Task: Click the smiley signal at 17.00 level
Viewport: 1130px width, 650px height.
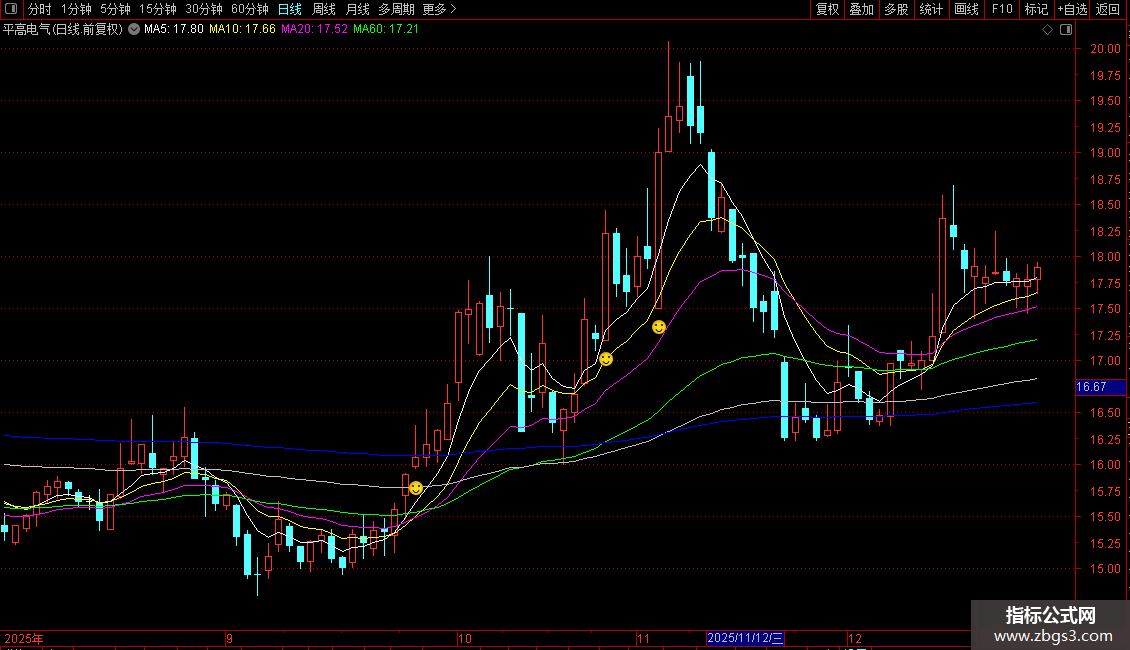Action: click(606, 359)
